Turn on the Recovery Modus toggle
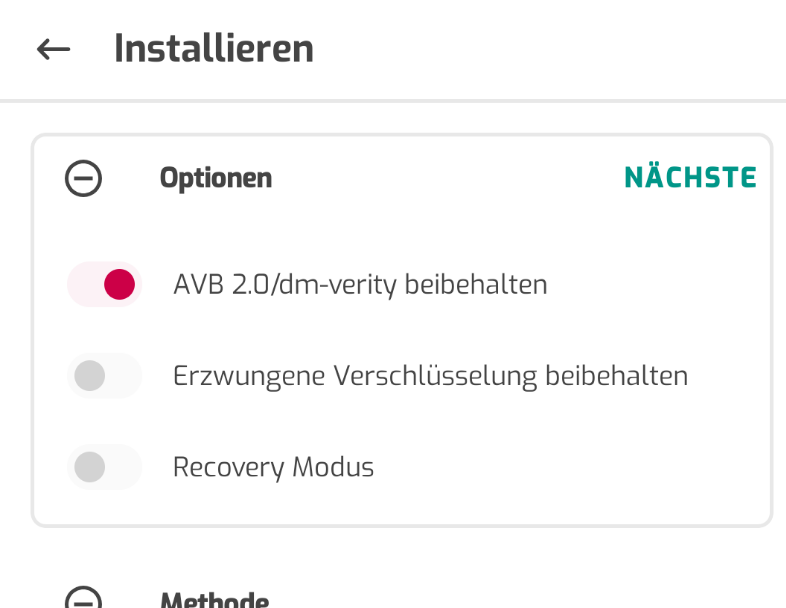This screenshot has height=608, width=786. [104, 467]
